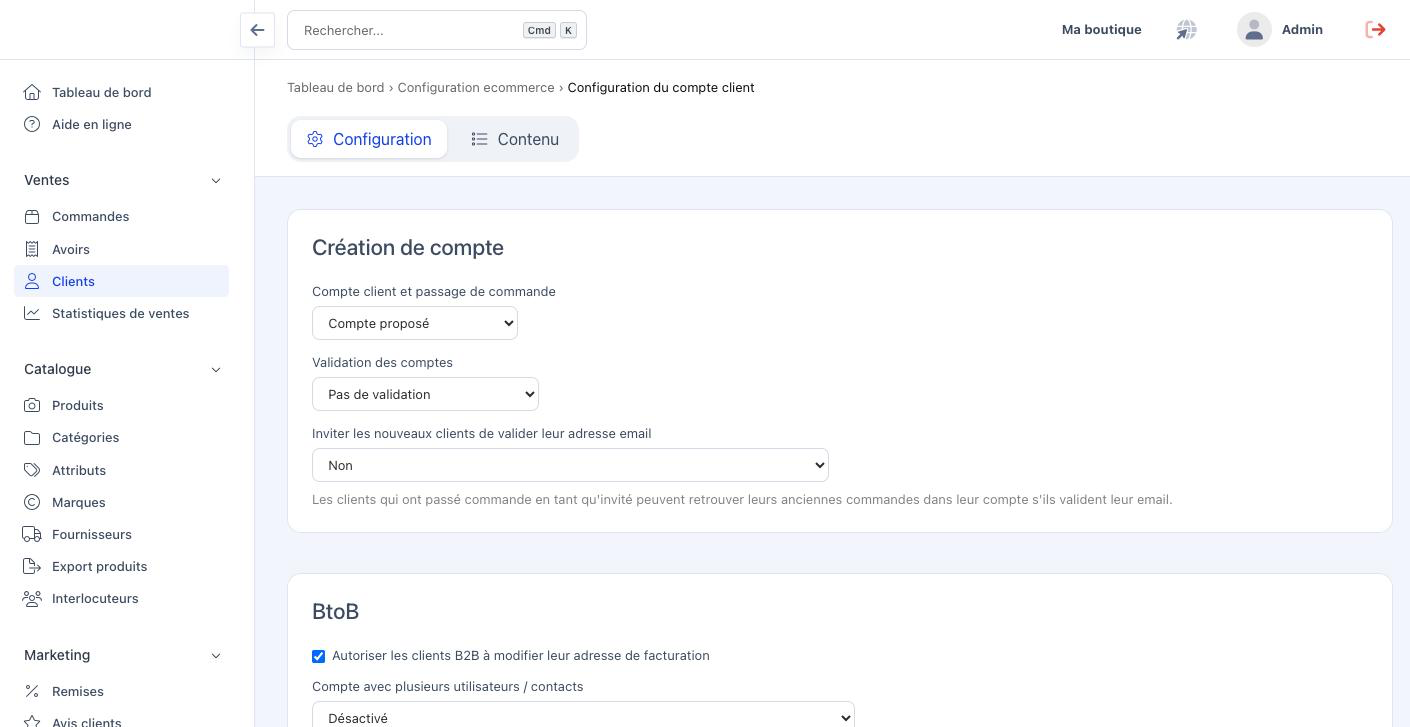Collapse the Marketing sidebar section
Viewport: 1410px width, 727px height.
click(216, 655)
